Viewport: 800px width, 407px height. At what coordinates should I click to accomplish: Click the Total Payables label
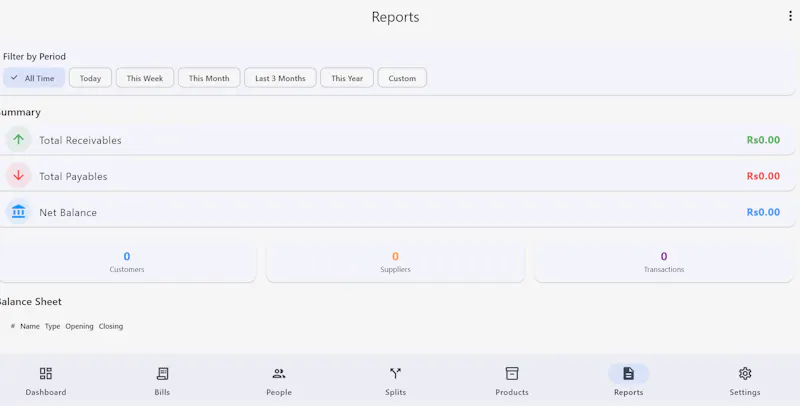[73, 176]
